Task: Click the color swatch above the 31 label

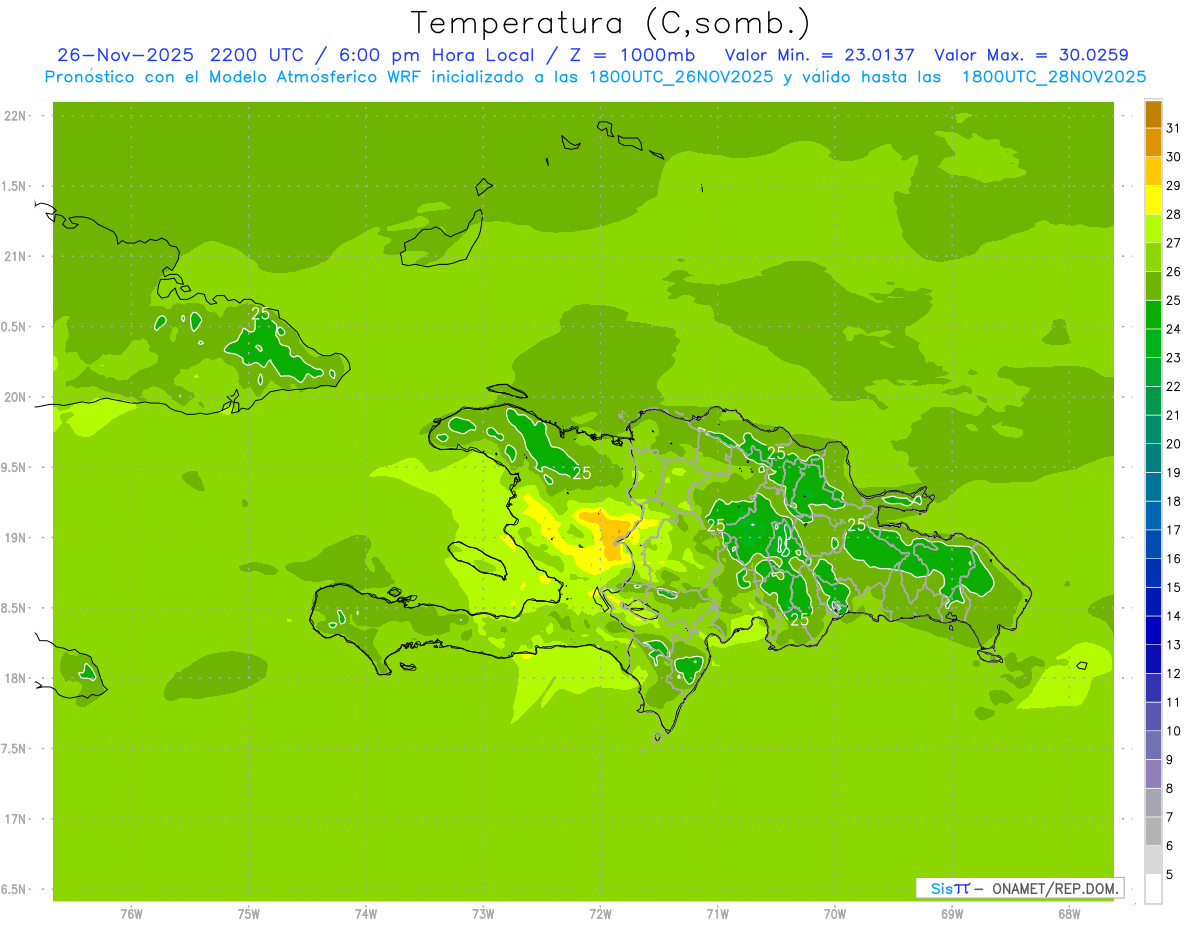Action: tap(1153, 114)
